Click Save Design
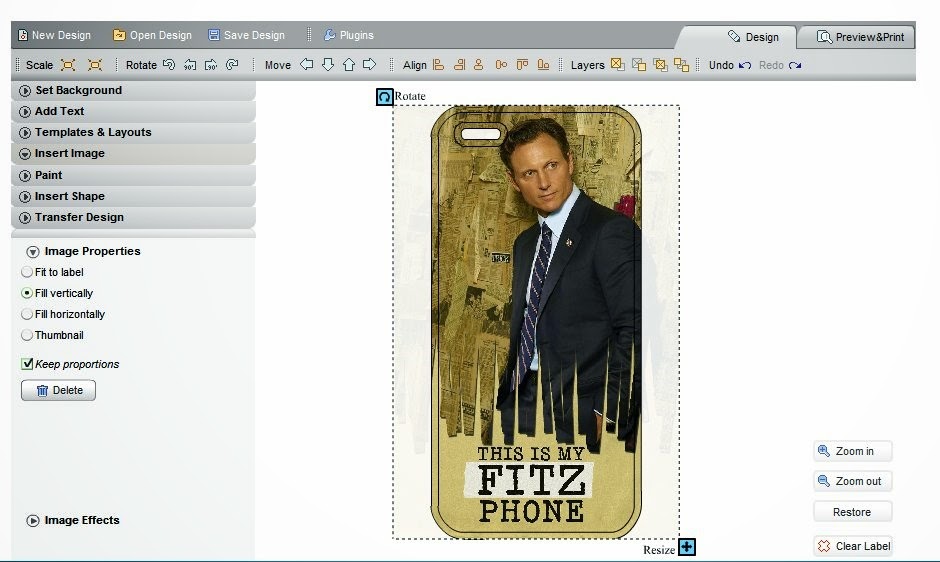This screenshot has height=562, width=940. click(x=246, y=35)
